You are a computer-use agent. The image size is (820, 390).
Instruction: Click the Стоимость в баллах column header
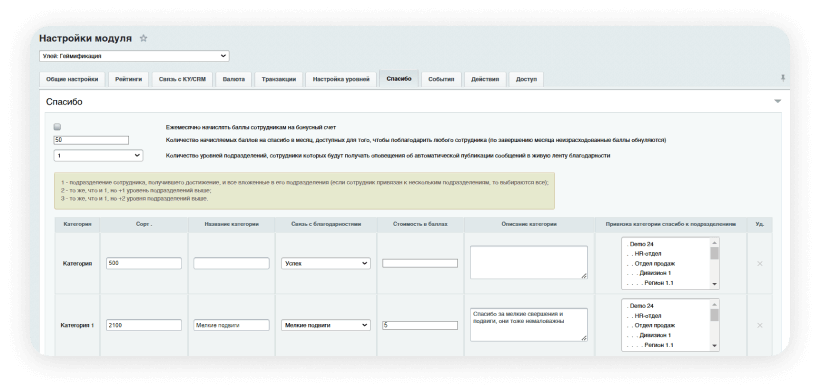420,224
